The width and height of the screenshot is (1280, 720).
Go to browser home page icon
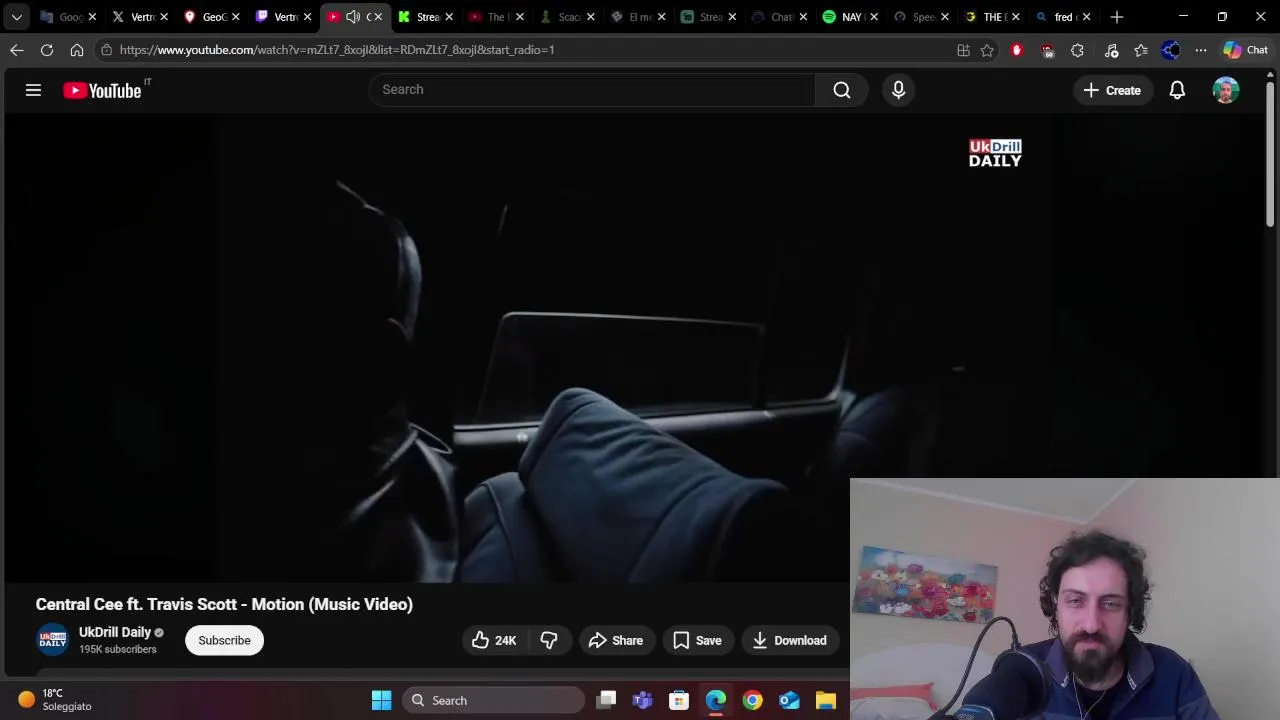77,50
